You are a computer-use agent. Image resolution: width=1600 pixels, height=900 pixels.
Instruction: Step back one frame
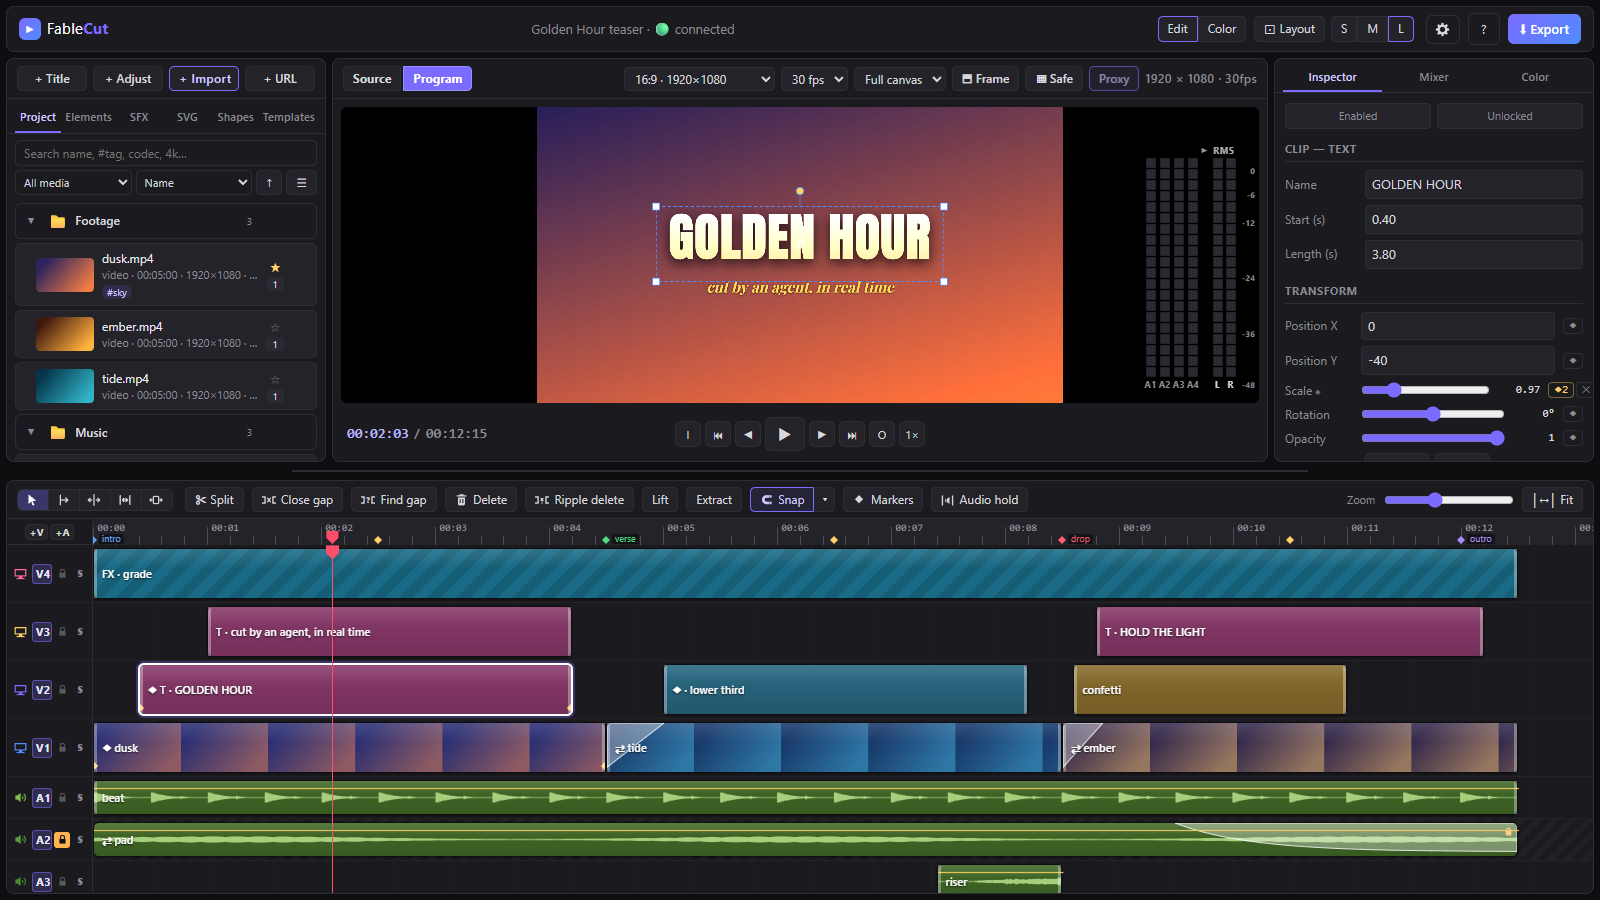coord(748,435)
